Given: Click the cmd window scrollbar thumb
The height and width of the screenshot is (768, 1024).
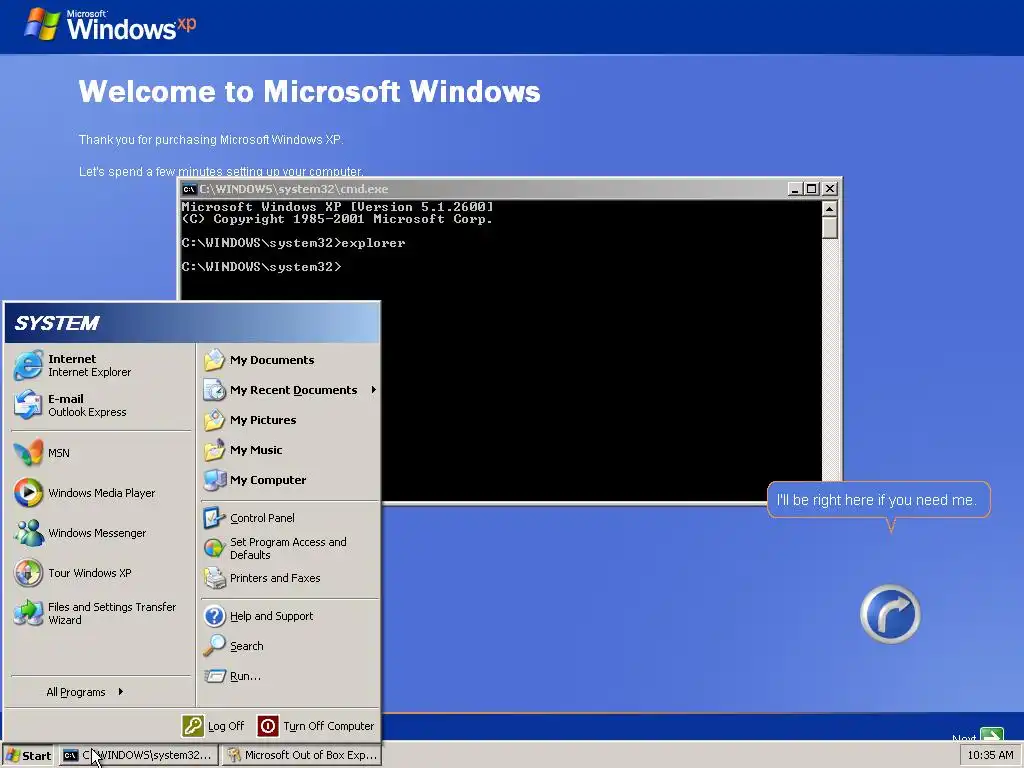Looking at the screenshot, I should click(x=829, y=228).
